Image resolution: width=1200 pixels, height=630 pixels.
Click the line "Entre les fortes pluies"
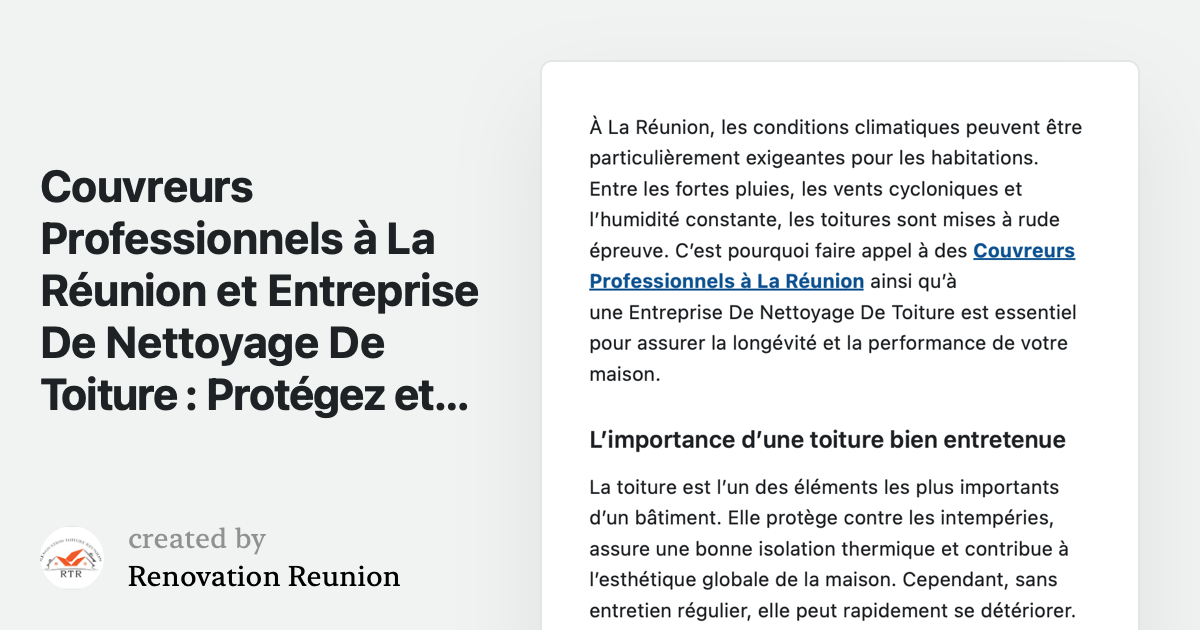(805, 189)
